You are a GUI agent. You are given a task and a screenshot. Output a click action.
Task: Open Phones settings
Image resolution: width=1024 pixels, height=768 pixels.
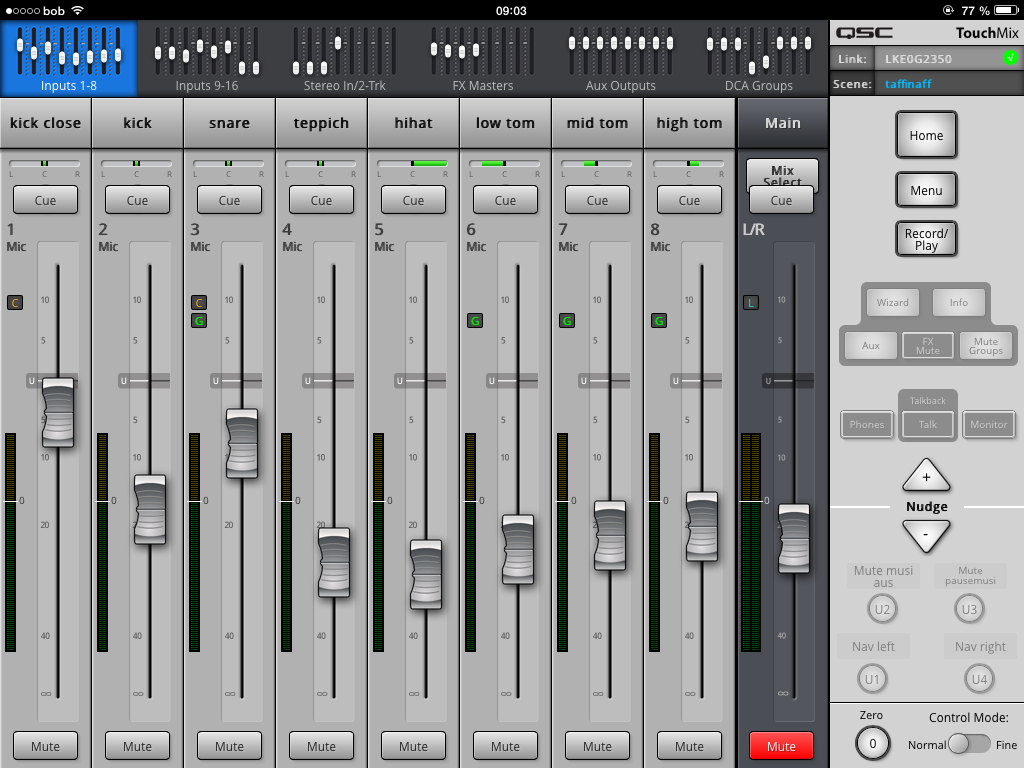tap(867, 424)
